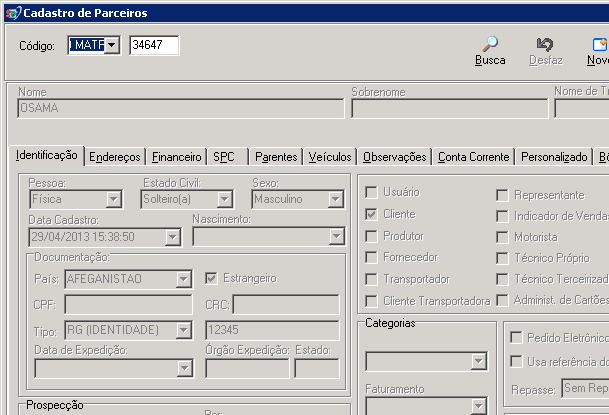Viewport: 609px width, 415px height.
Task: Open the Pessoa dropdown
Action: click(x=114, y=200)
